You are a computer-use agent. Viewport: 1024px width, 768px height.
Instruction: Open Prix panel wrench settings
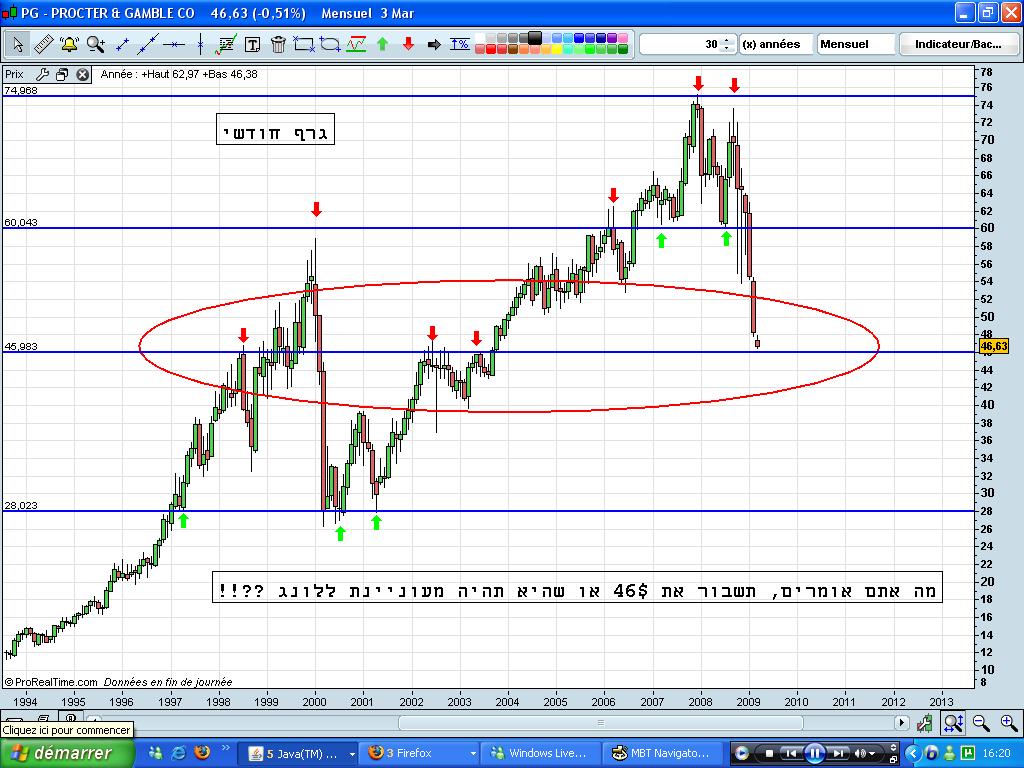coord(42,74)
